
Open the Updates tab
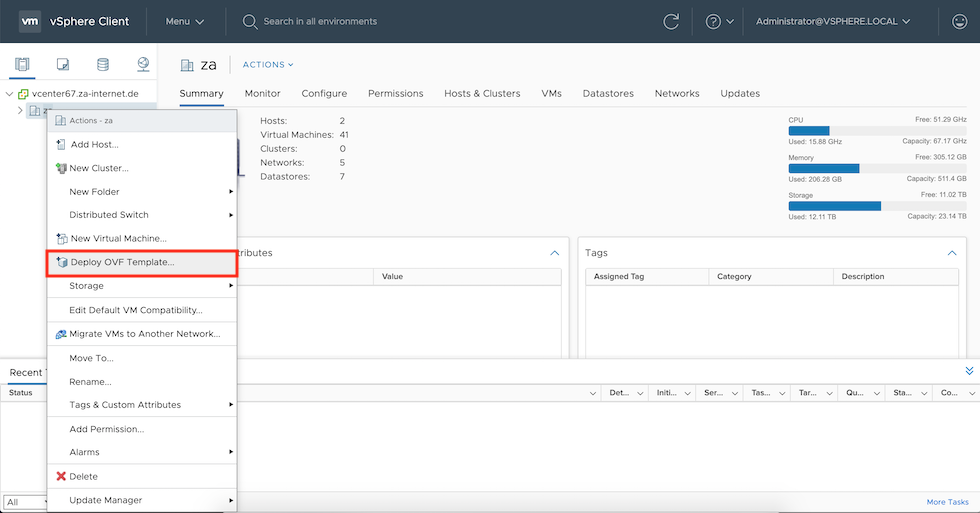[x=740, y=94]
